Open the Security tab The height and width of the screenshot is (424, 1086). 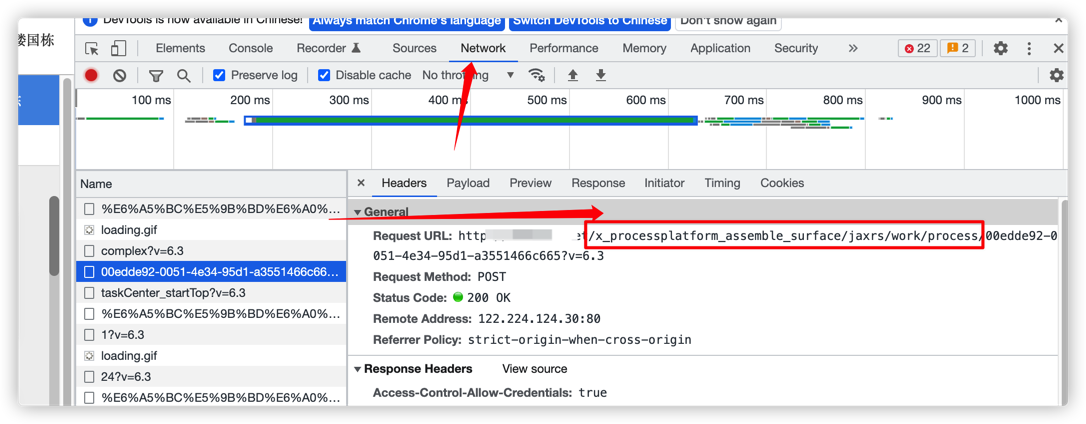(x=796, y=48)
